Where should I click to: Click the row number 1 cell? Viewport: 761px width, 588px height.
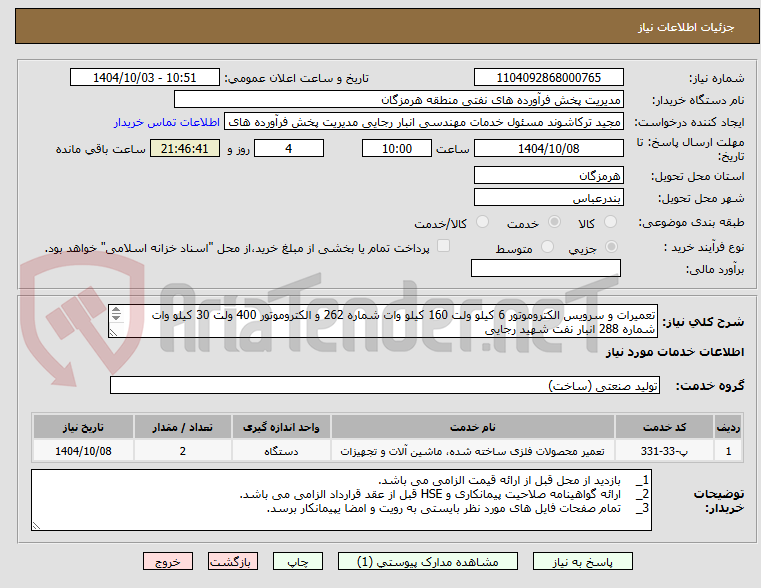click(728, 451)
